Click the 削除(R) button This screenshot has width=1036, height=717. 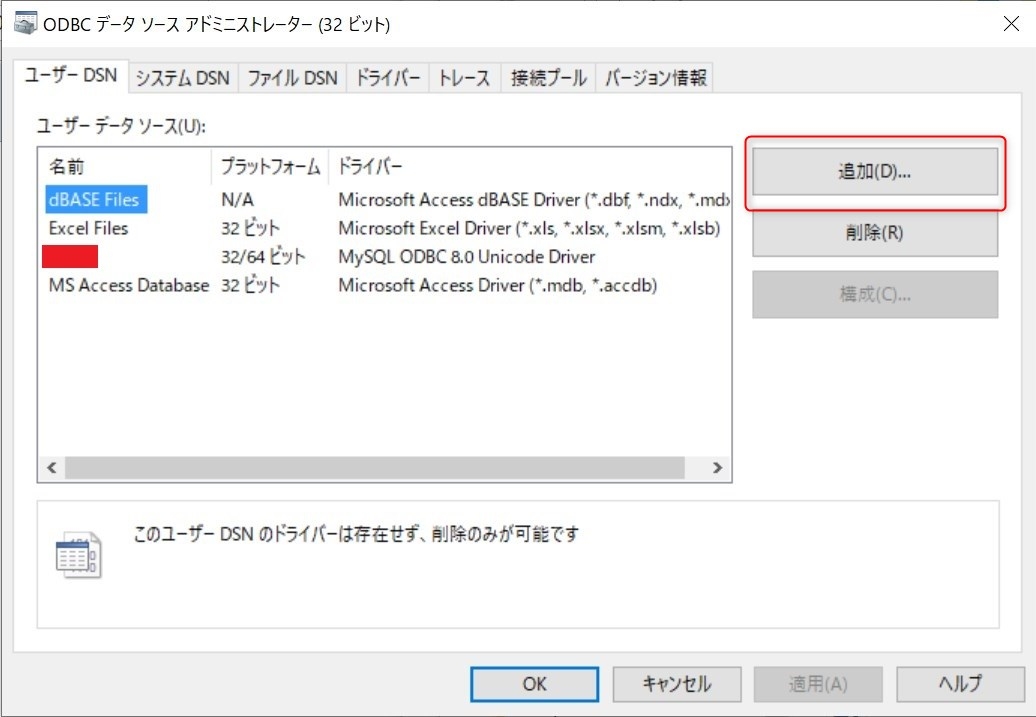[874, 233]
